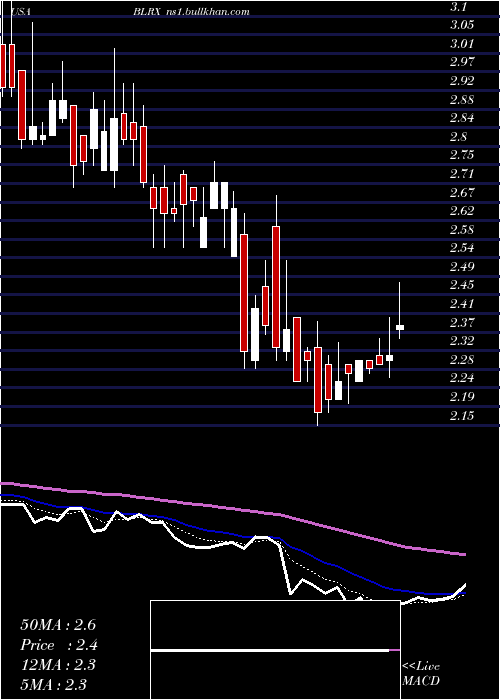Click the 'Price : 2.4' readout

coord(59,645)
